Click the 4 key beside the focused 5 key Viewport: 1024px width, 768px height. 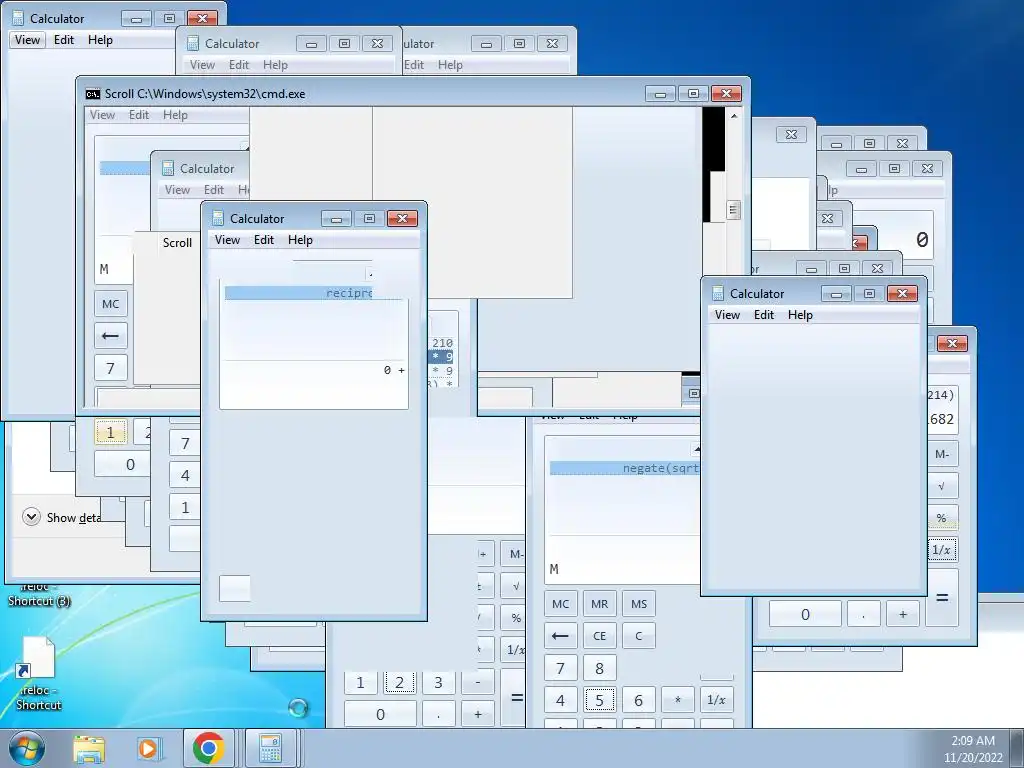point(560,700)
